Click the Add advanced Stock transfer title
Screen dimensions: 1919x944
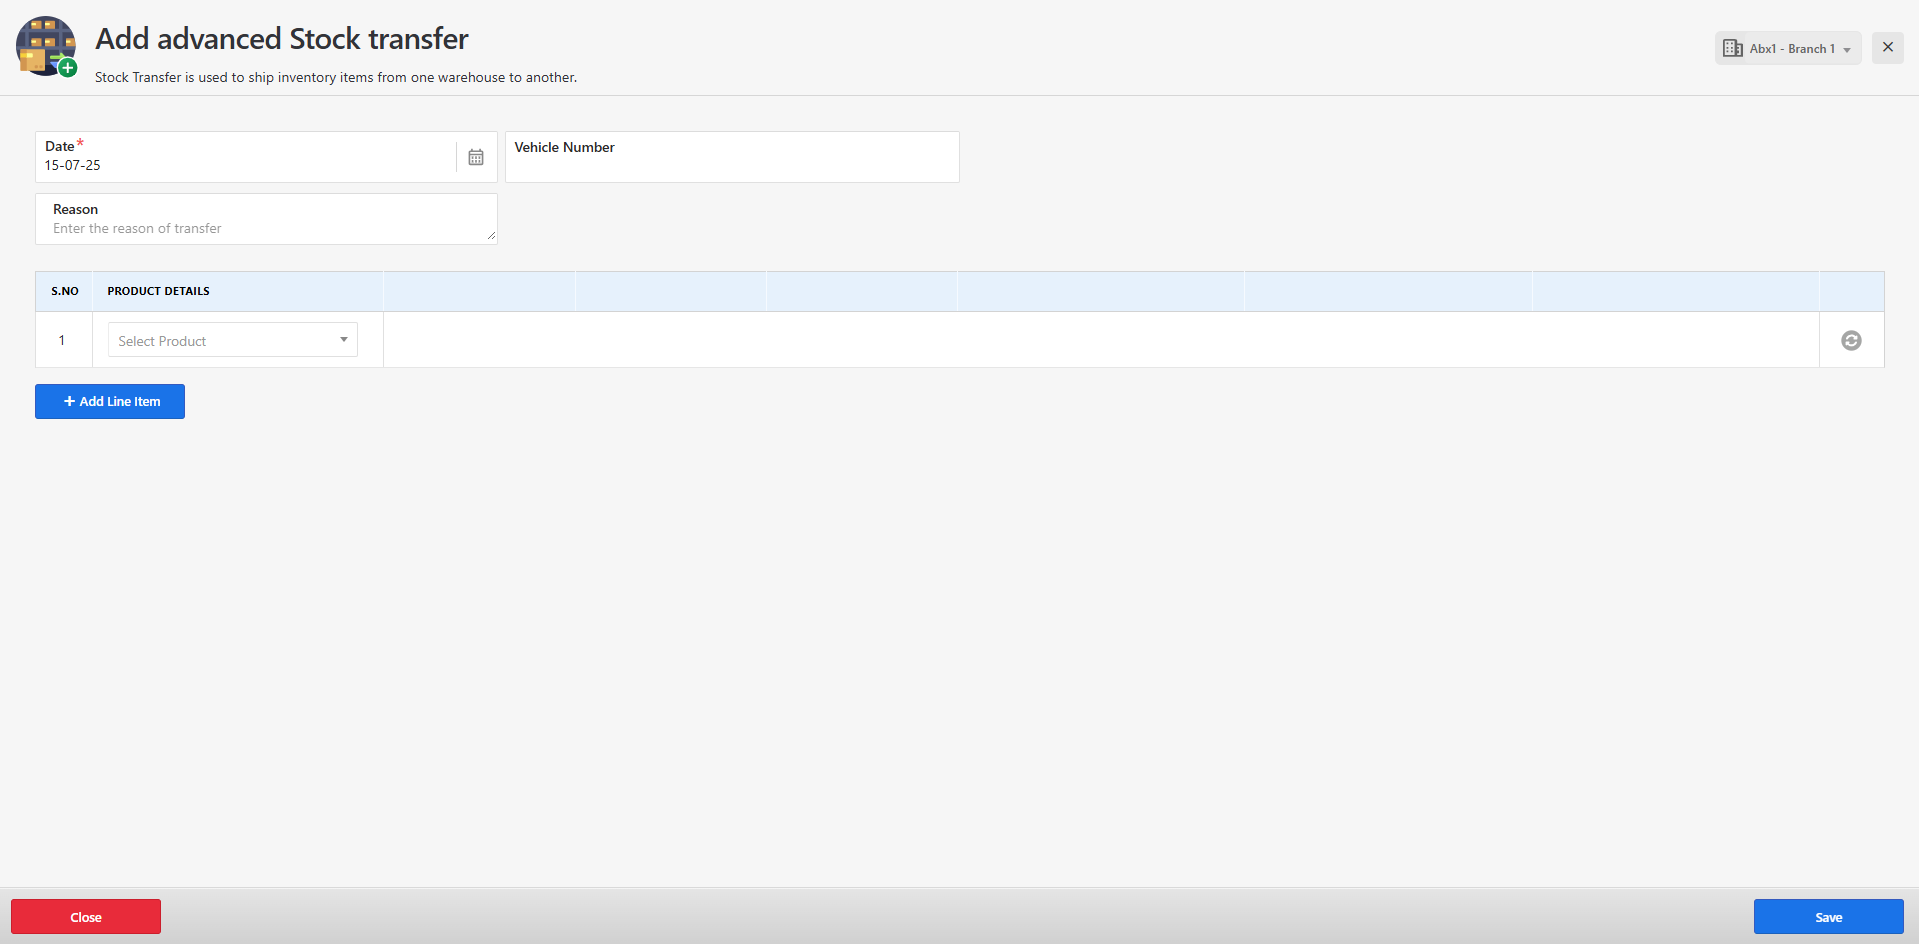click(x=282, y=39)
